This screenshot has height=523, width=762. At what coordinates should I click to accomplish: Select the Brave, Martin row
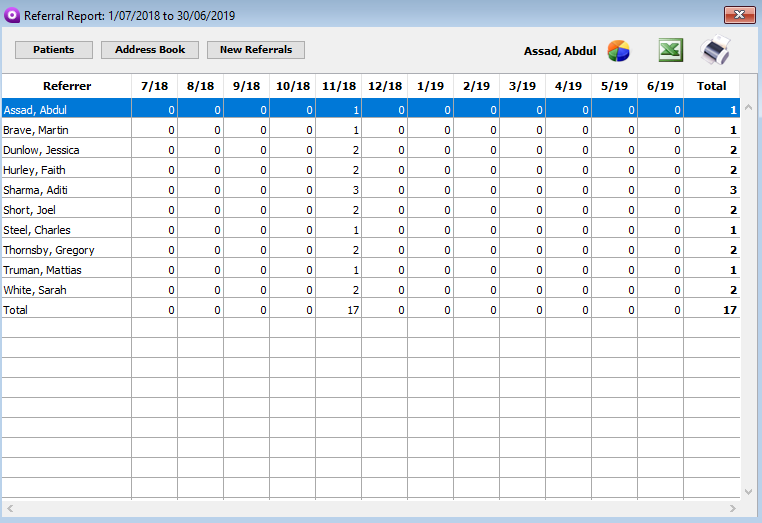point(28,130)
